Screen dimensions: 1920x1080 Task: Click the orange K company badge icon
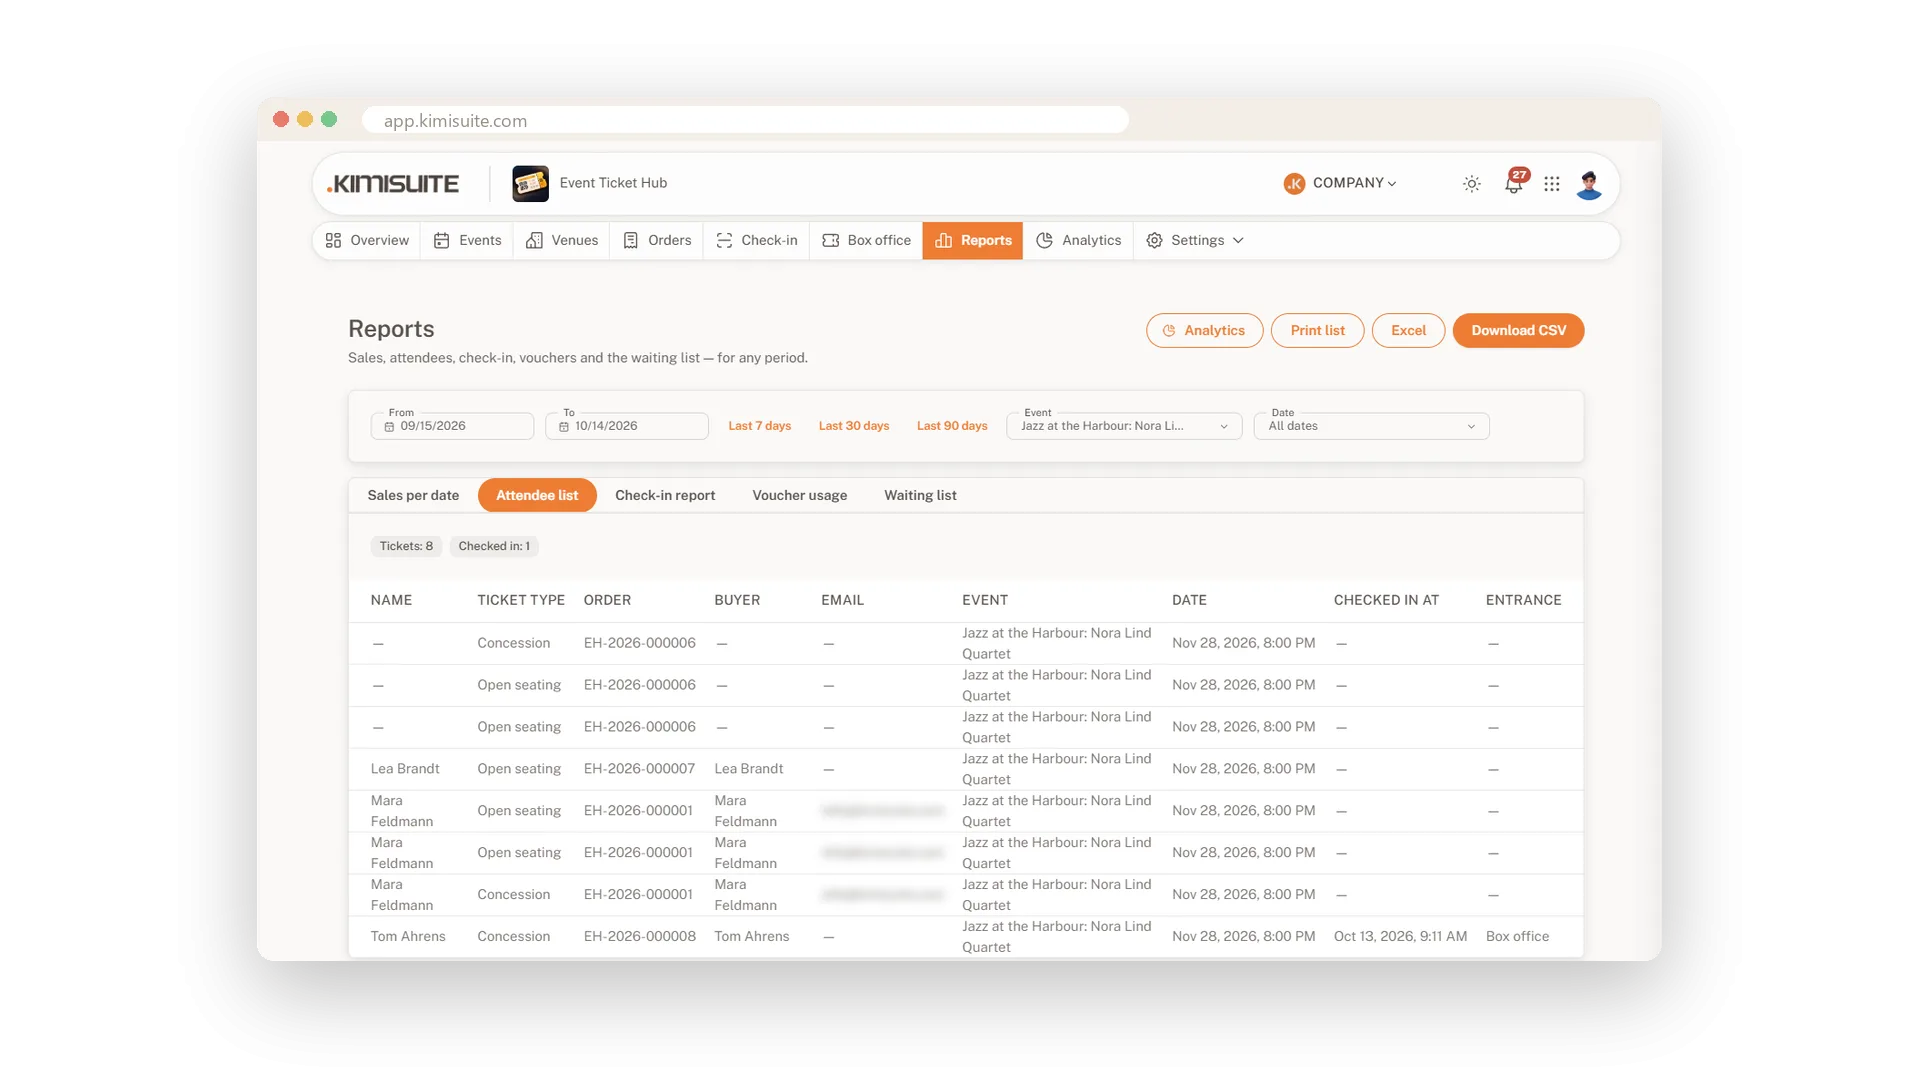[x=1294, y=184]
